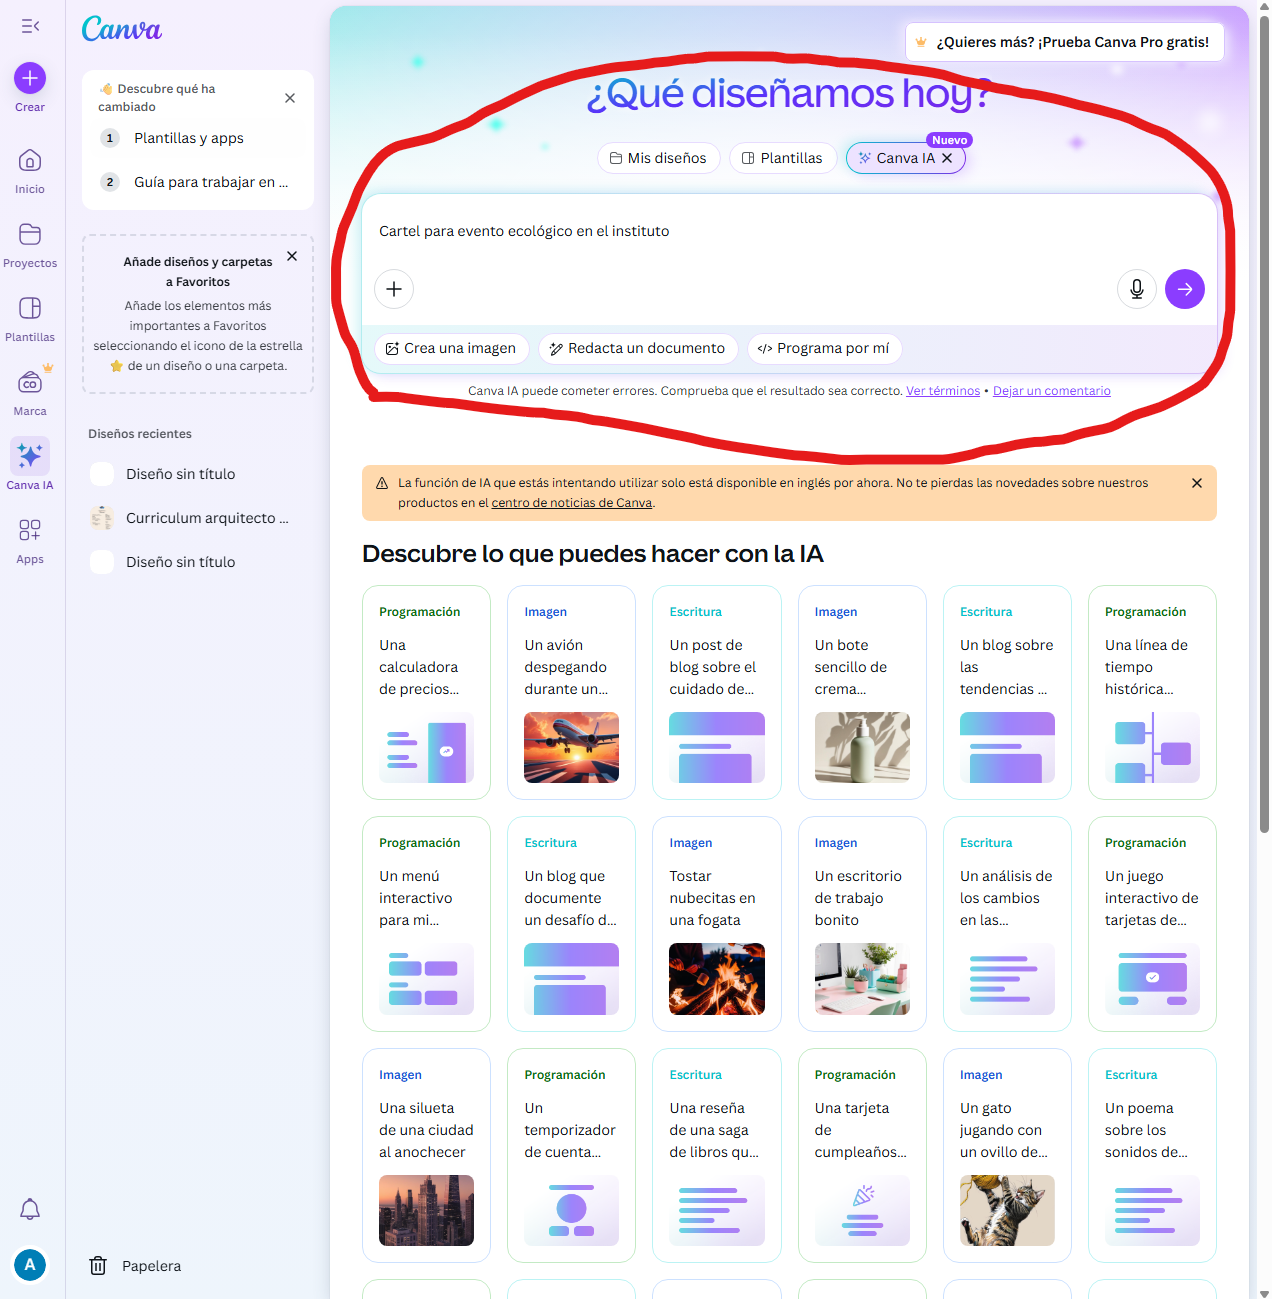Open 'Un escritorio de trabajo bonito' card
The image size is (1272, 1299).
[862, 924]
